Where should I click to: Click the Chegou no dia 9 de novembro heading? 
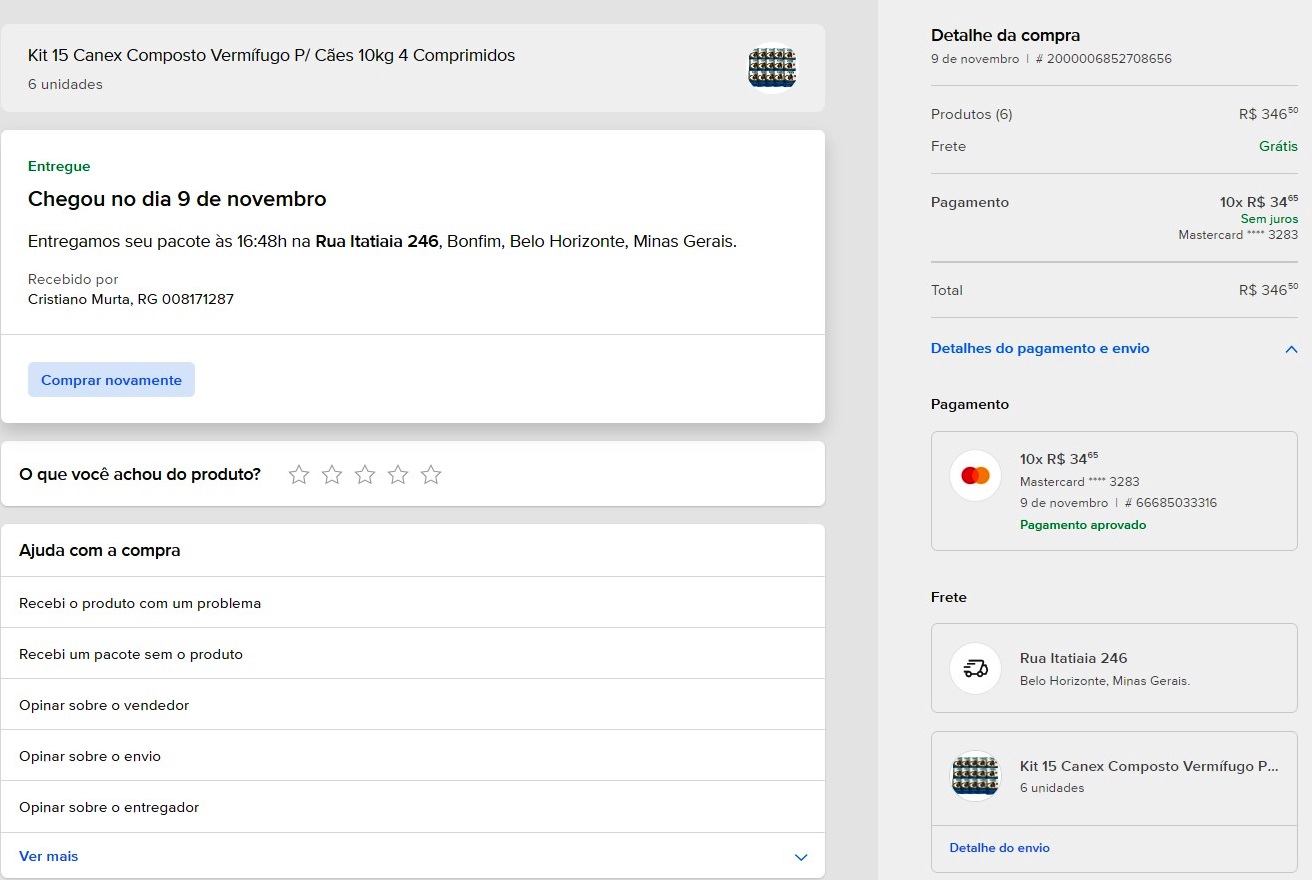[177, 199]
